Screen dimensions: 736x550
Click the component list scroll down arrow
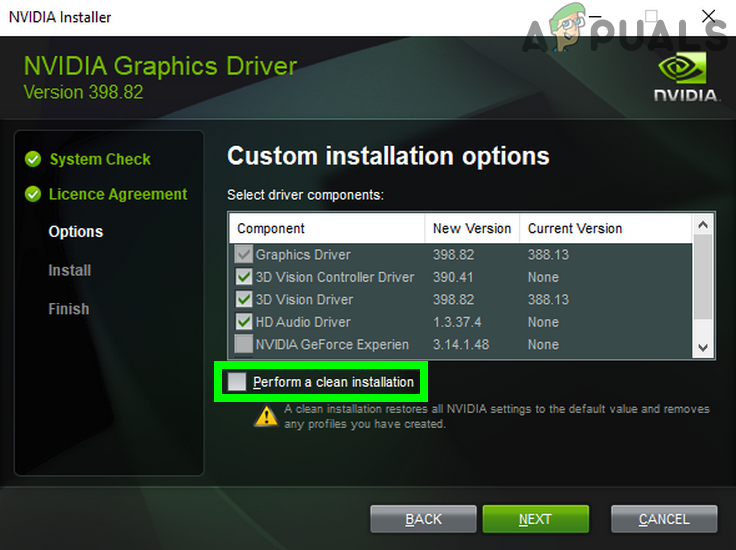point(703,348)
